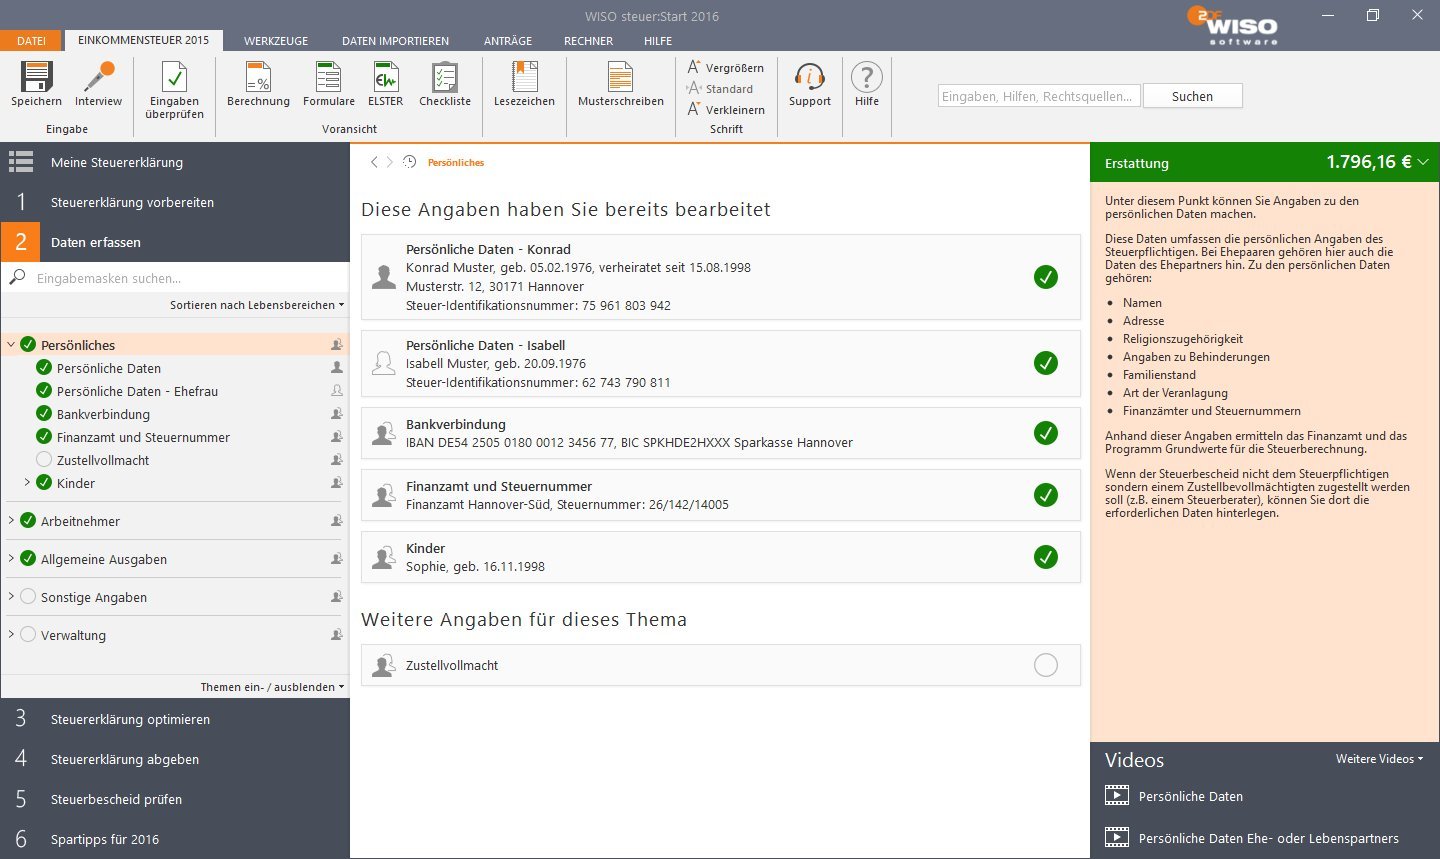
Task: Click the green checkmark for Bankverbindung entry
Action: (x=1045, y=433)
